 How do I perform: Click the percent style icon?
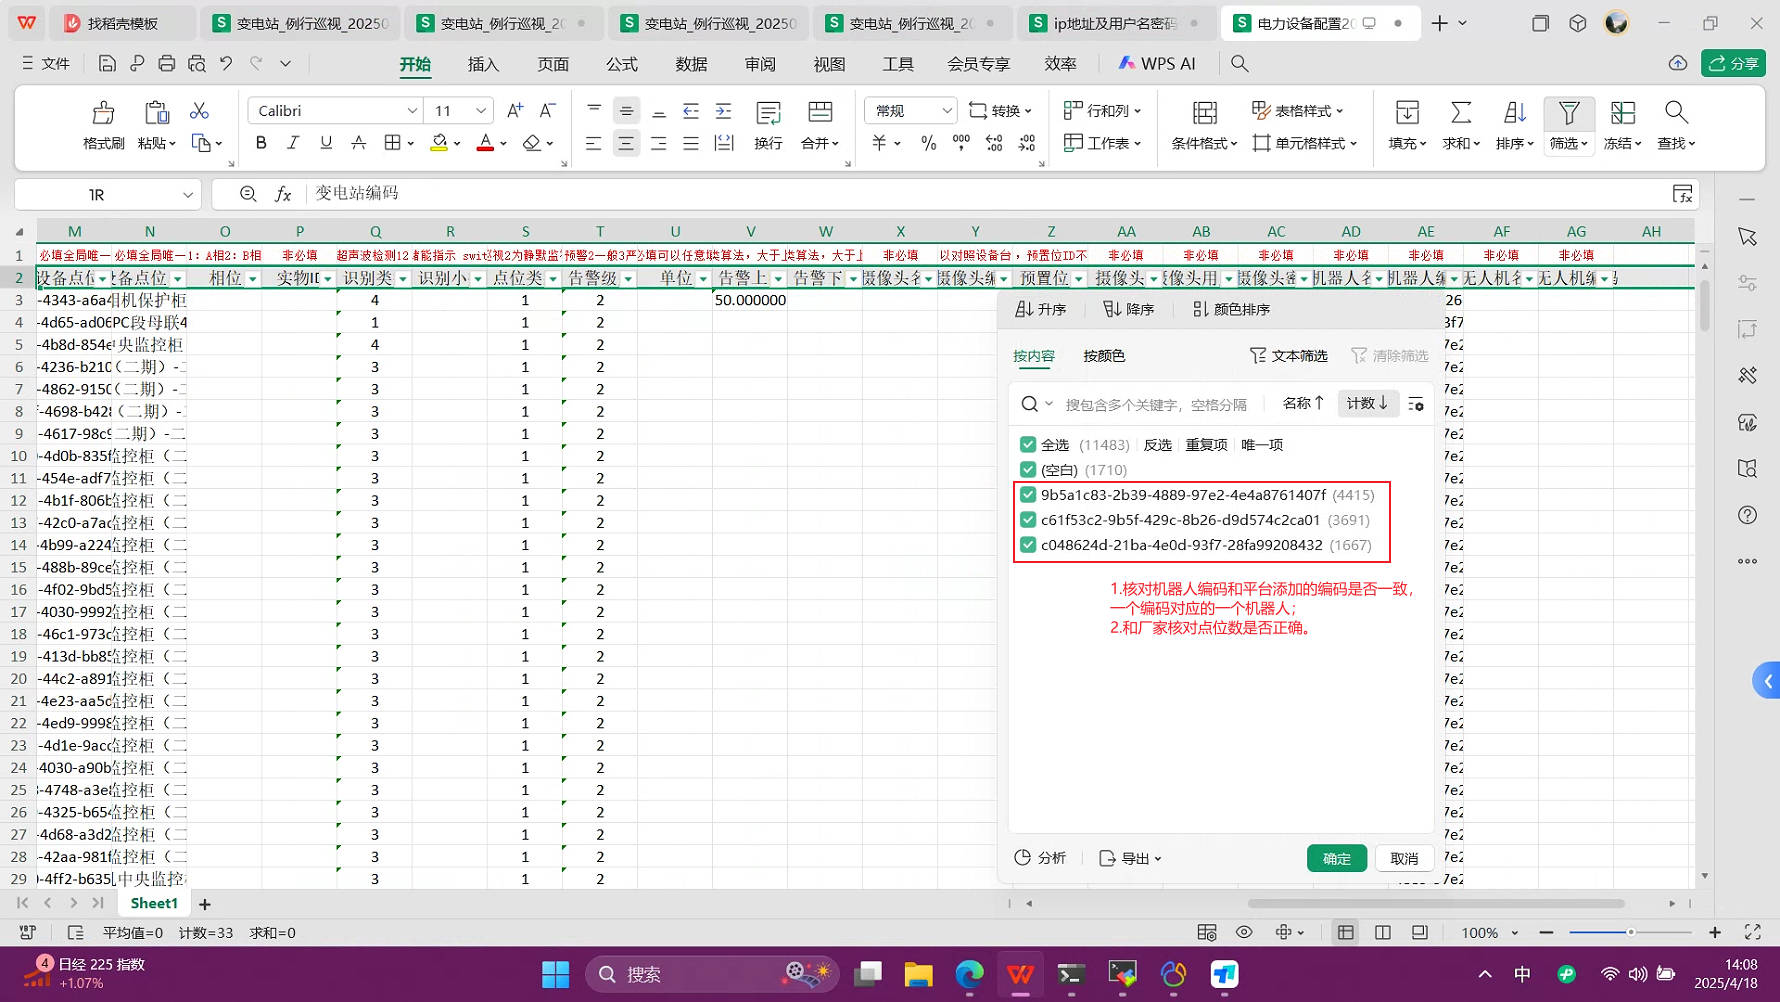(x=929, y=143)
